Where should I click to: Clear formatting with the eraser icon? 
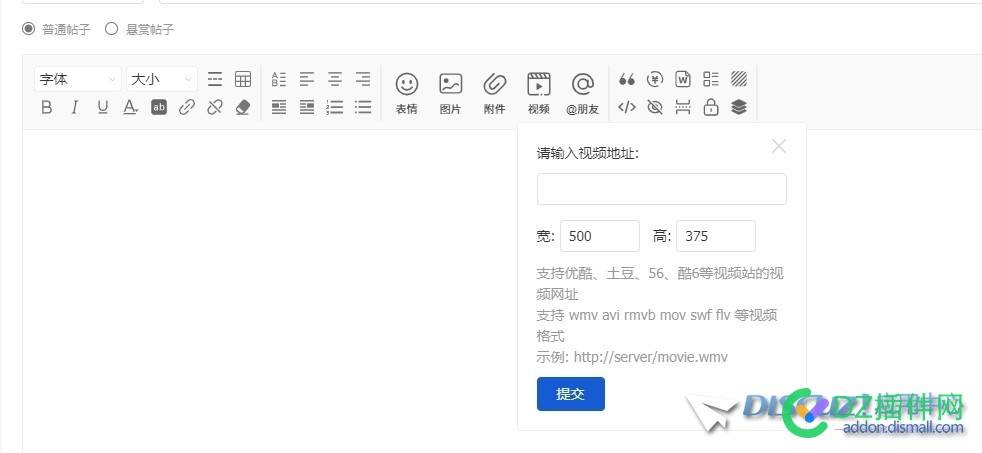pos(243,107)
